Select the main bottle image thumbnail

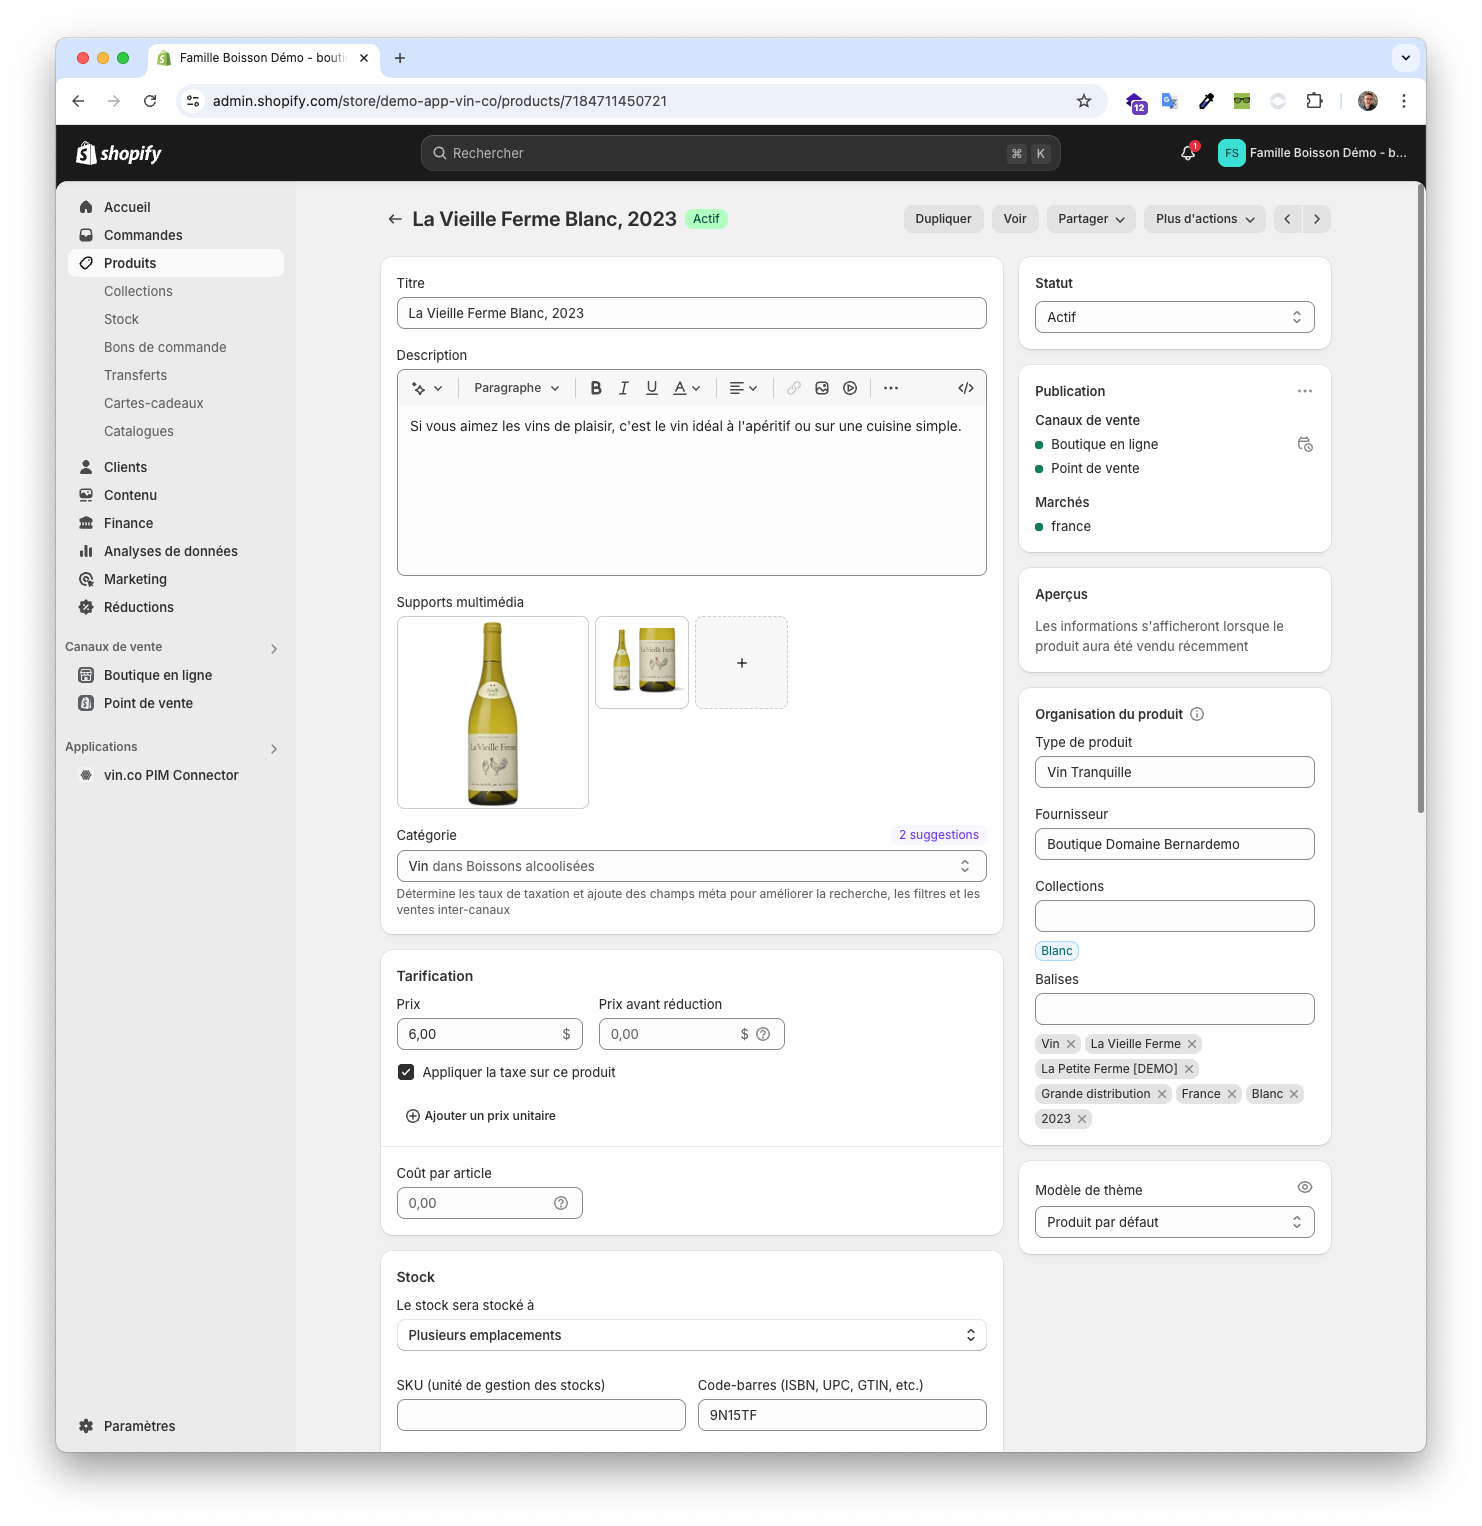[493, 712]
